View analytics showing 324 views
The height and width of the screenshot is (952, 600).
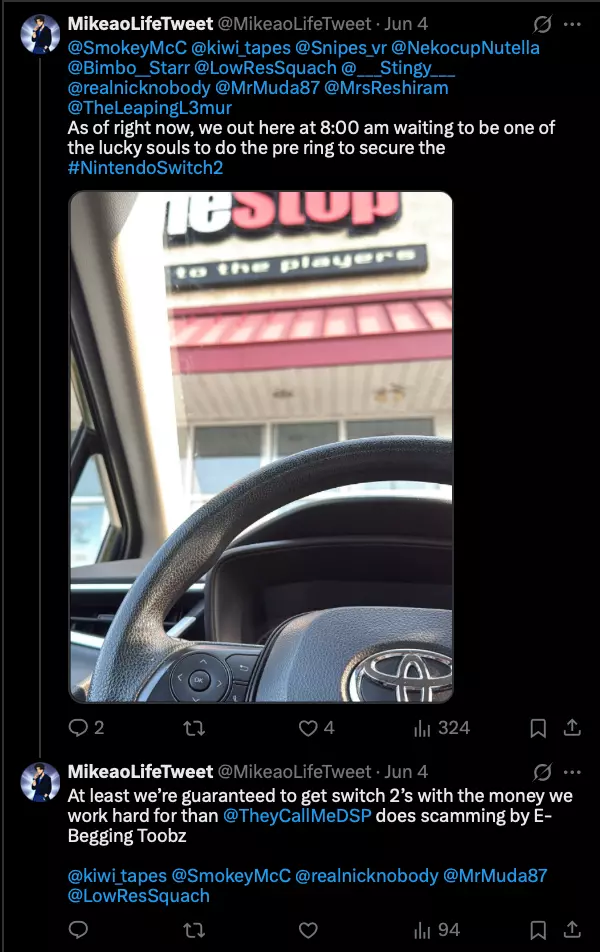pyautogui.click(x=441, y=727)
